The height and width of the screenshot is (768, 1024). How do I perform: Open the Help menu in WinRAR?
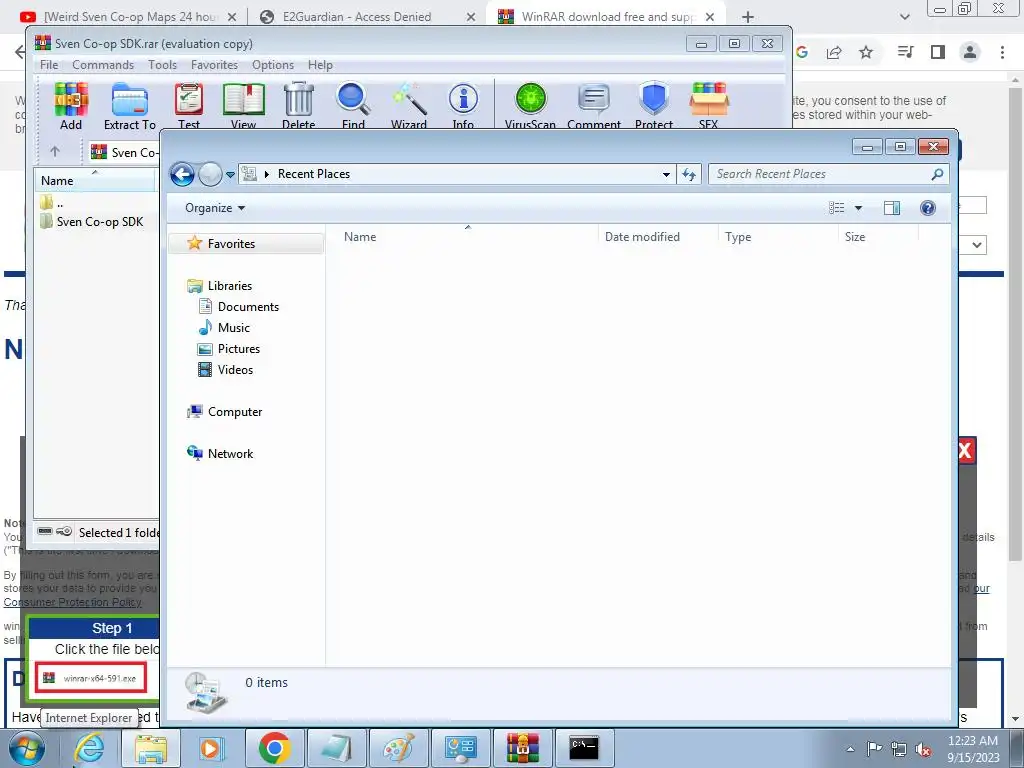pyautogui.click(x=320, y=65)
